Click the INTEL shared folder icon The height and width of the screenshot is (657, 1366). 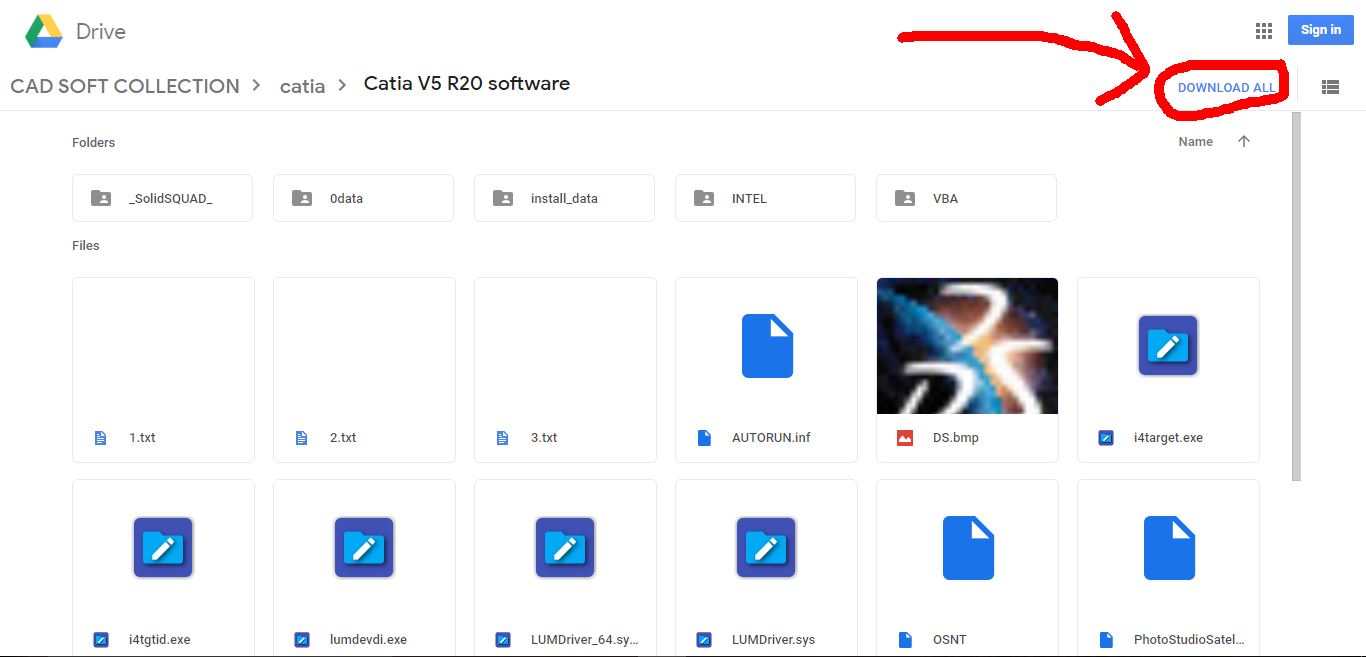pyautogui.click(x=704, y=198)
